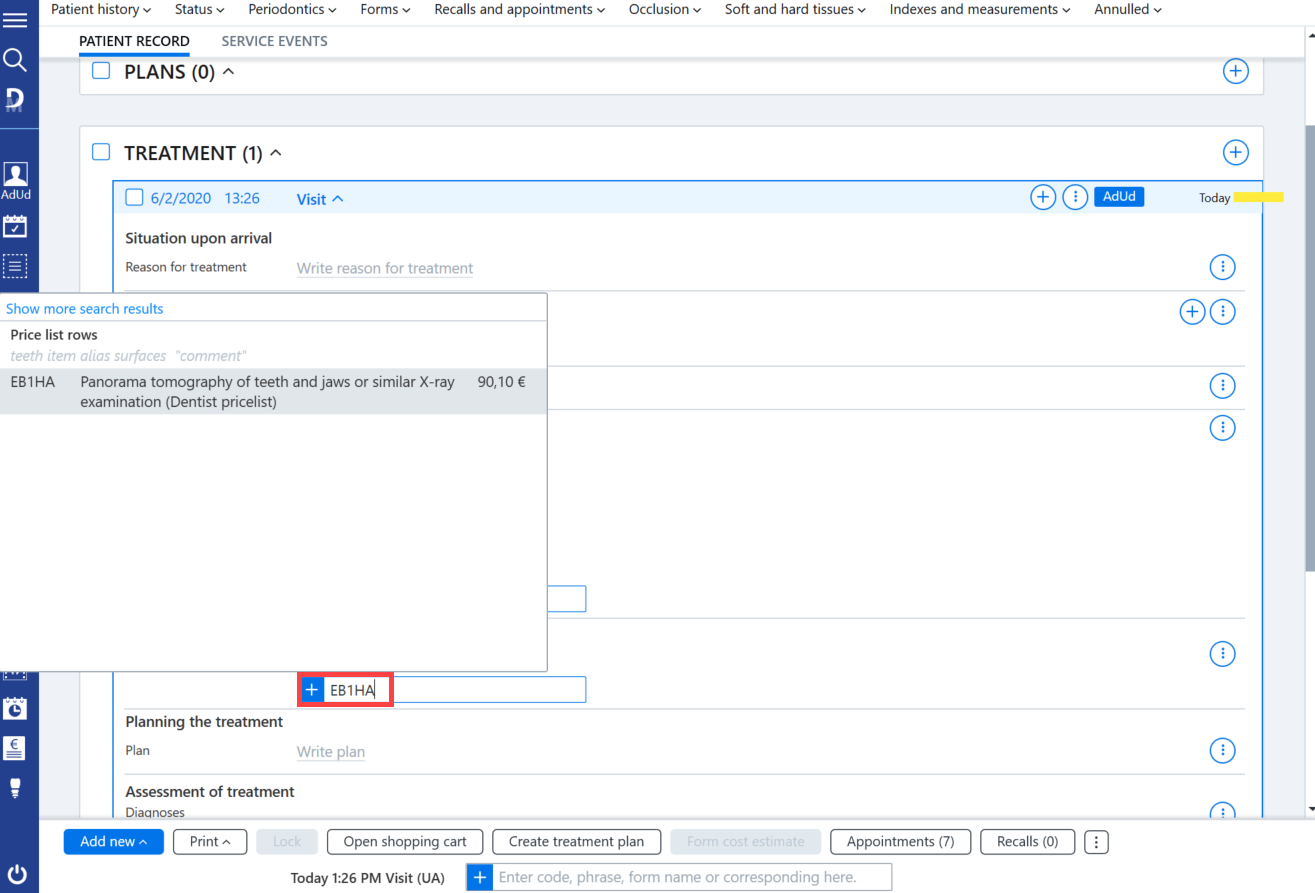Screen dimensions: 1315x893
Task: Tick the TREATMENT section checkbox
Action: (x=101, y=152)
